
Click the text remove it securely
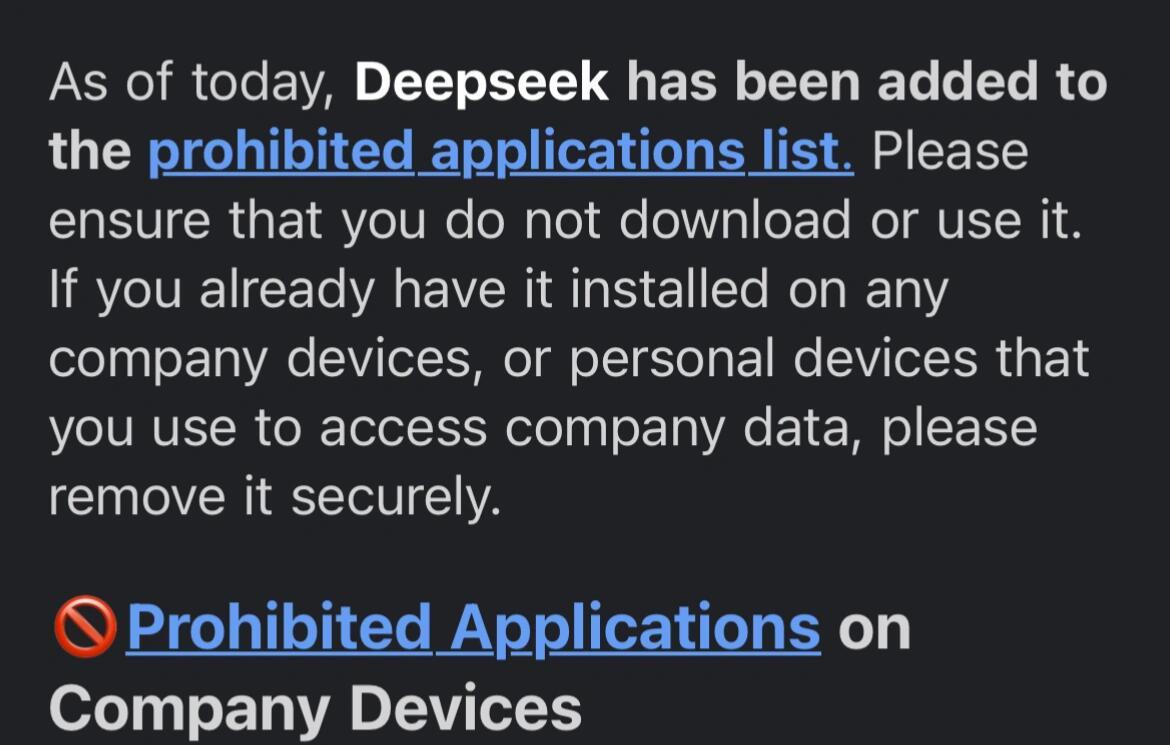tap(275, 498)
